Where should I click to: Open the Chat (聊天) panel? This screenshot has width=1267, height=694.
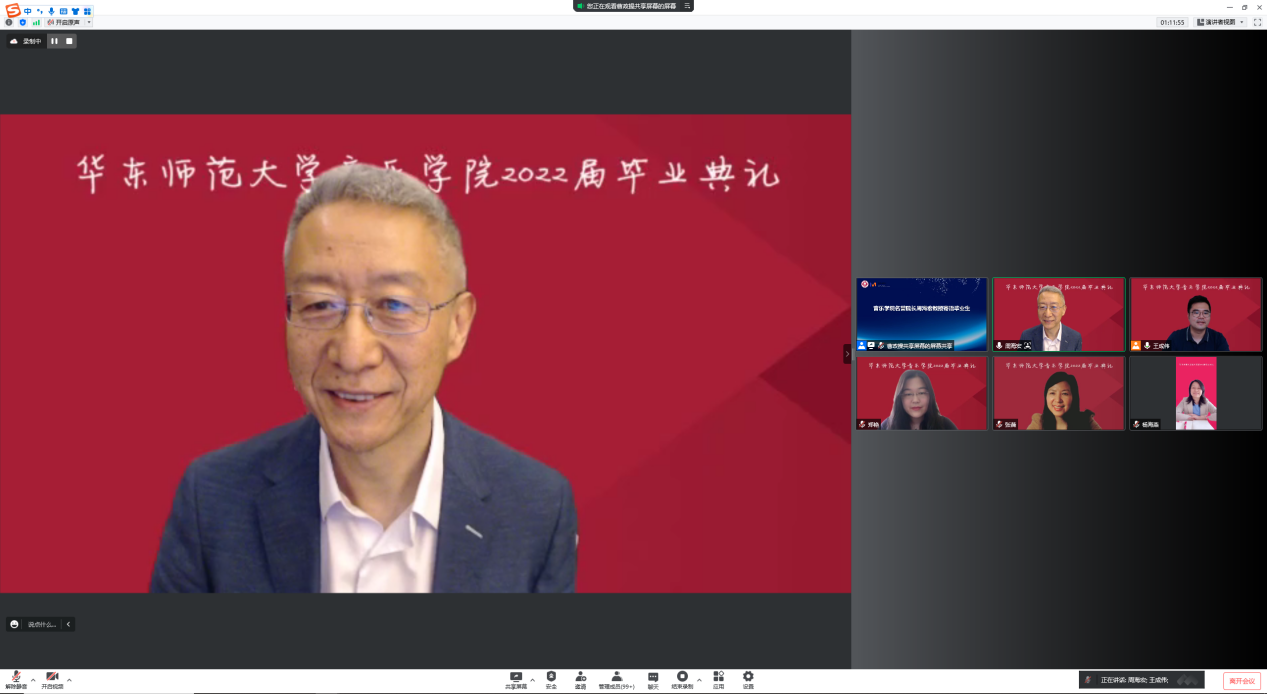pyautogui.click(x=653, y=678)
